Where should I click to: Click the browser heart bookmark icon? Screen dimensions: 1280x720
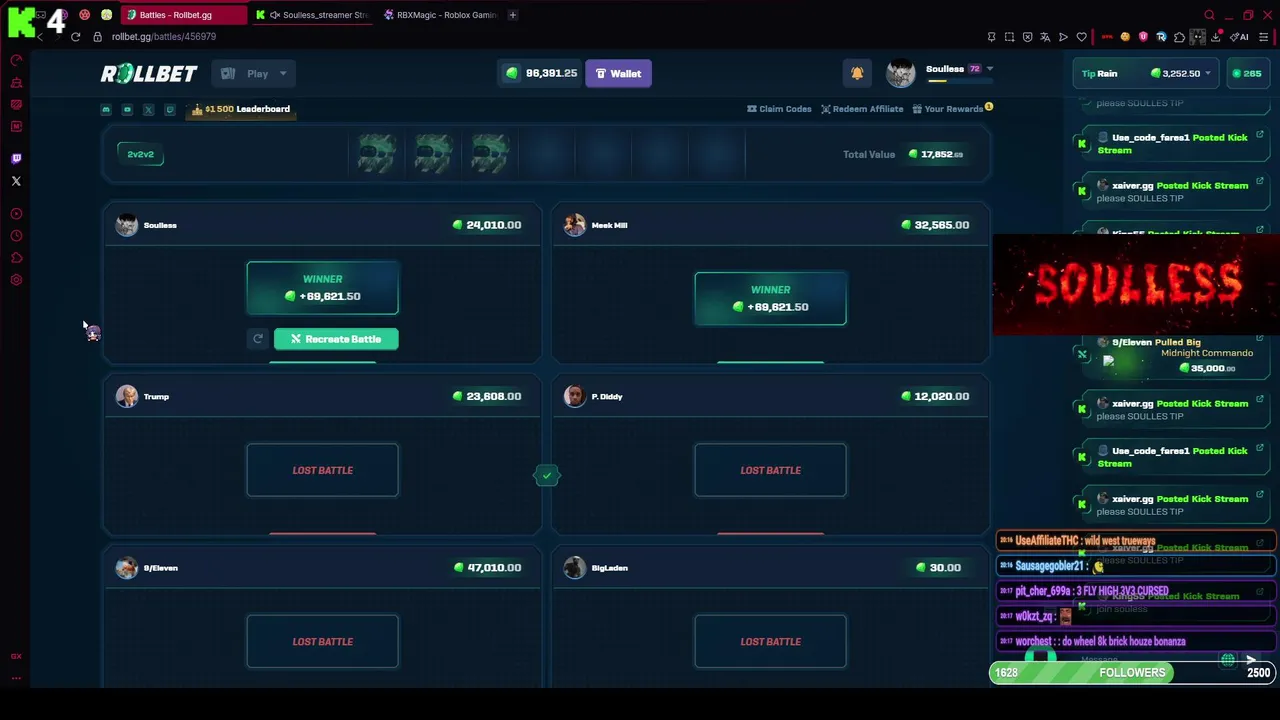tap(1082, 37)
